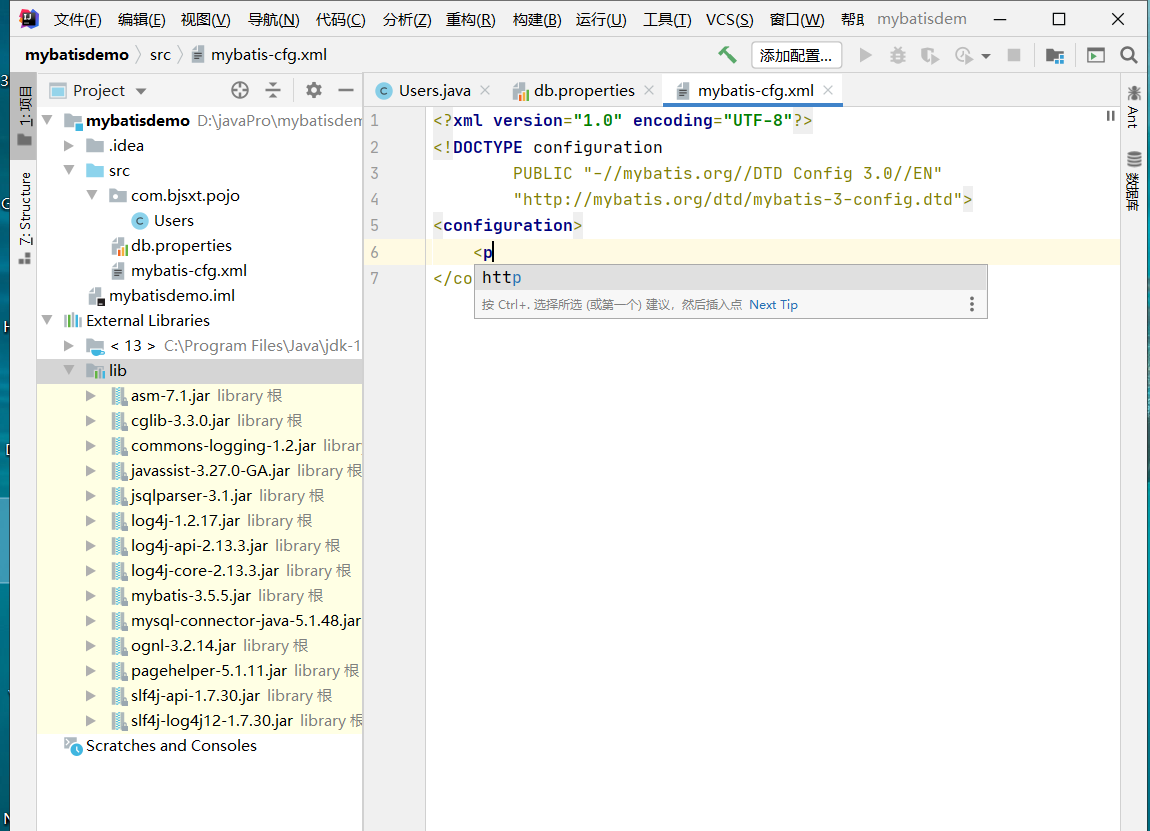Collapse the com.bjsxt.pojo package
The width and height of the screenshot is (1150, 831).
tap(92, 195)
